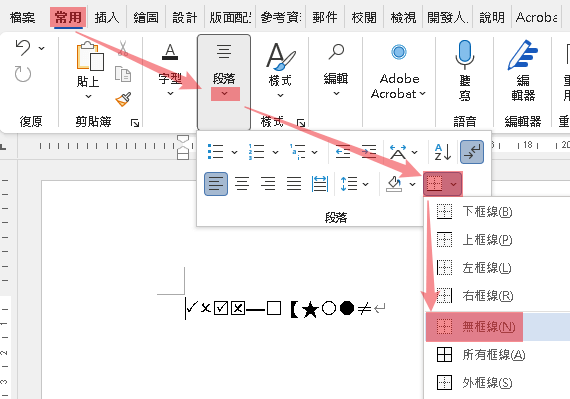The width and height of the screenshot is (570, 399).
Task: Open the 編輯 (Editing) search dropdown
Action: [x=336, y=69]
